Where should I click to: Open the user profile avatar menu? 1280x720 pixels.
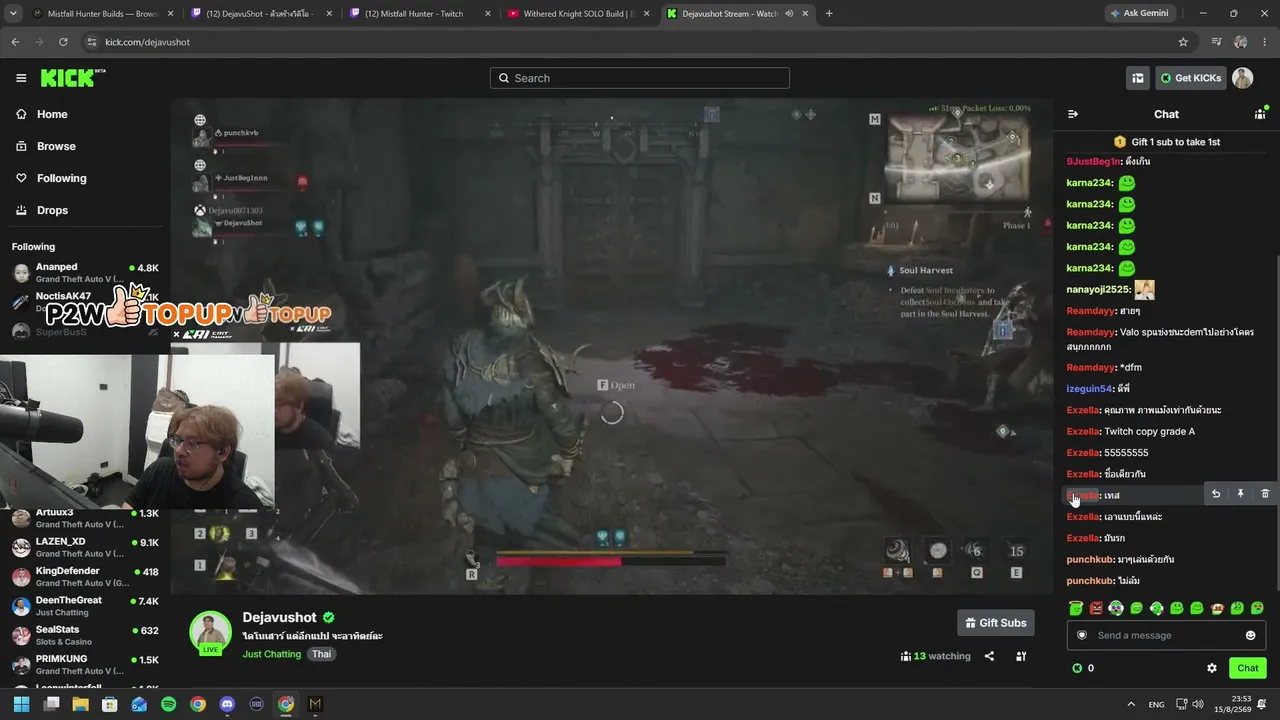point(1242,78)
